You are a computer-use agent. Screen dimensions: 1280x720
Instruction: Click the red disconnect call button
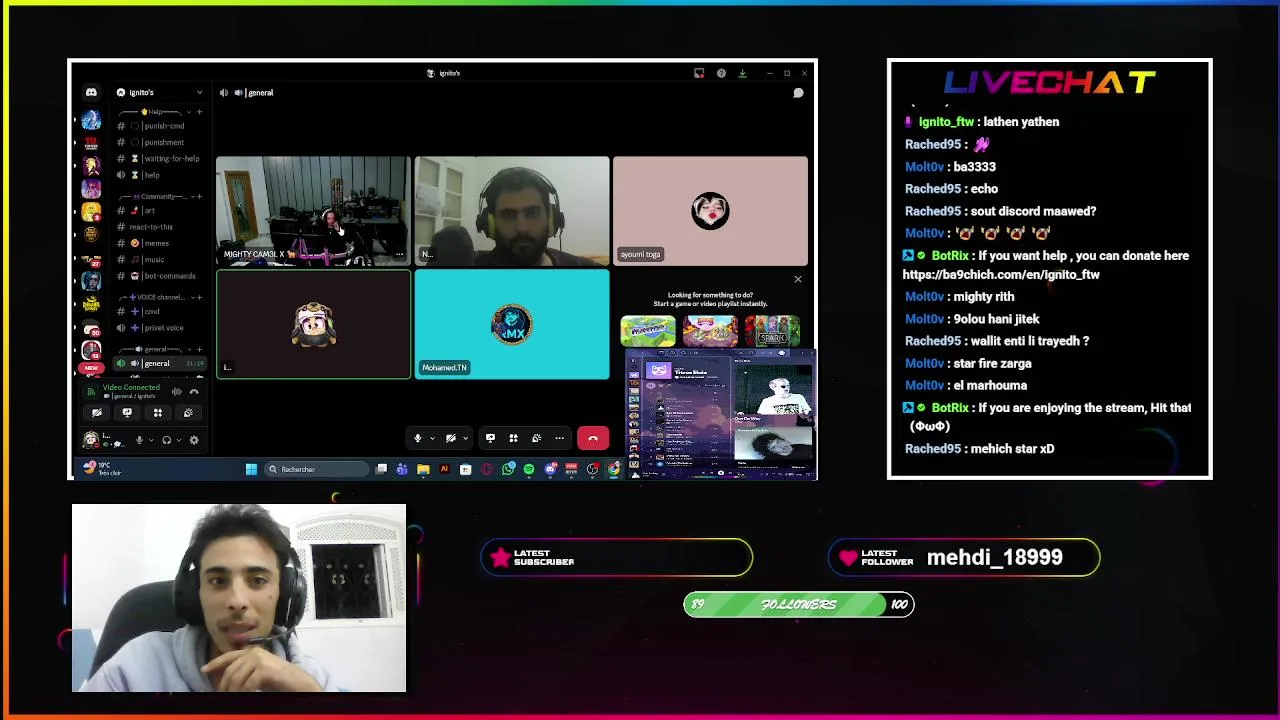click(x=593, y=438)
